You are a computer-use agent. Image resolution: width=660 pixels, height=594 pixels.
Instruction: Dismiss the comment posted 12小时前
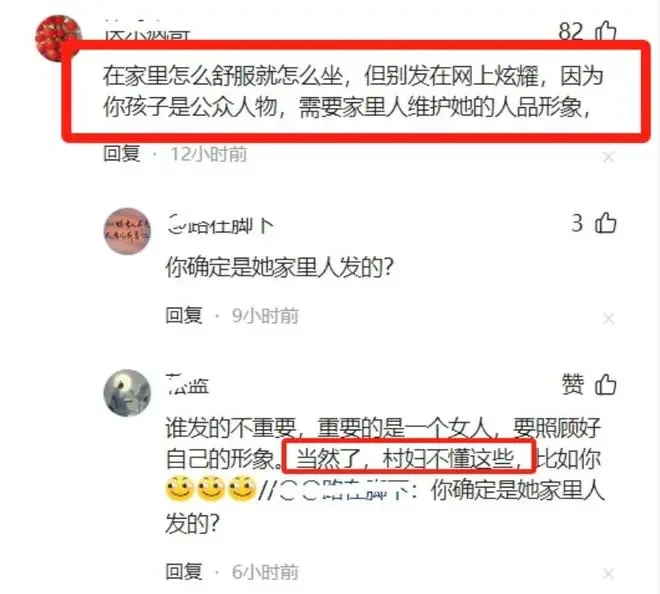pyautogui.click(x=608, y=157)
